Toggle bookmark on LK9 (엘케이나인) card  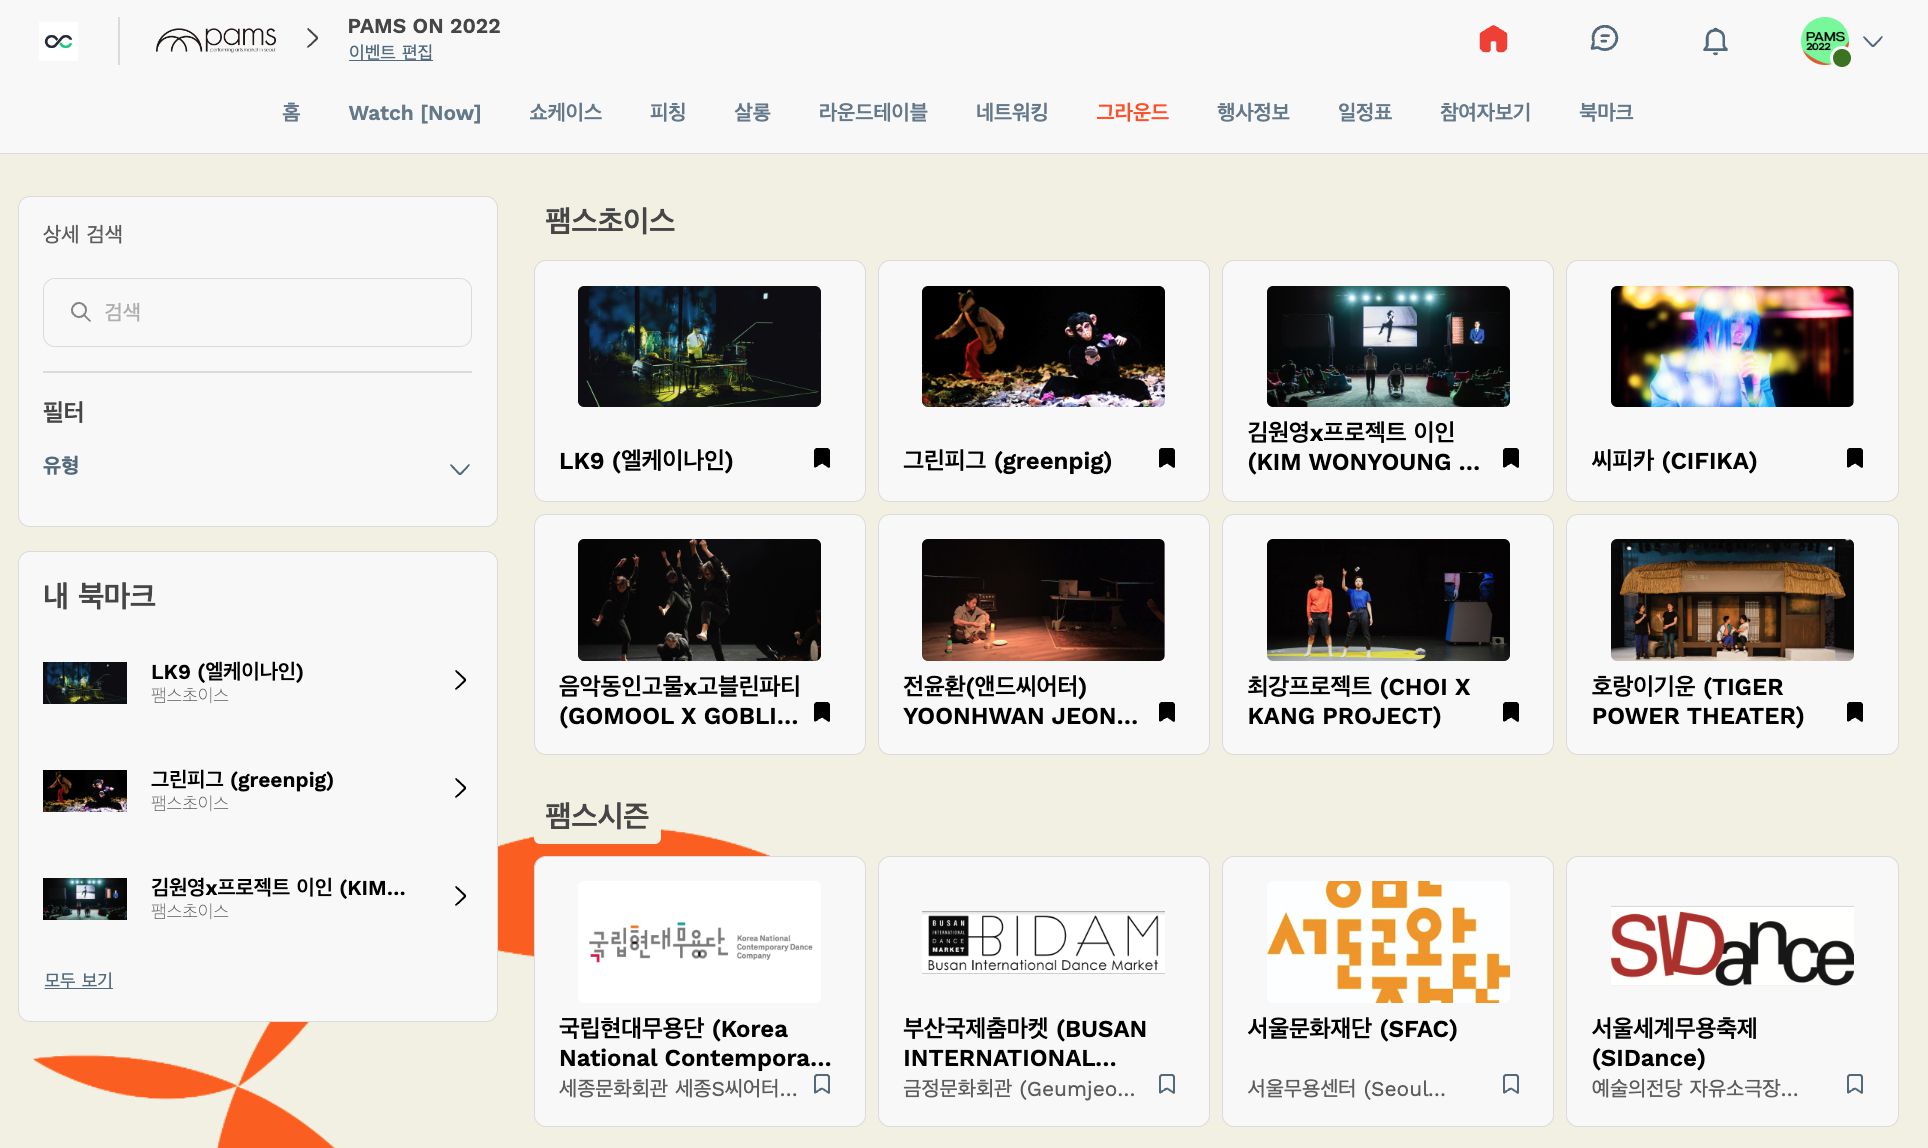coord(822,458)
